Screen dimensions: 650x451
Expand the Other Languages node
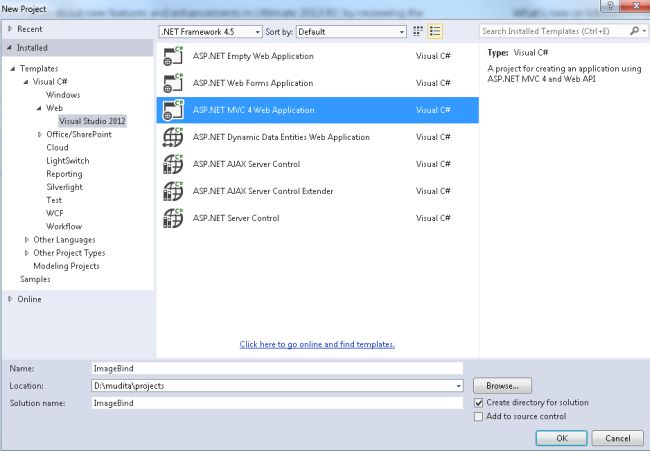[27, 240]
